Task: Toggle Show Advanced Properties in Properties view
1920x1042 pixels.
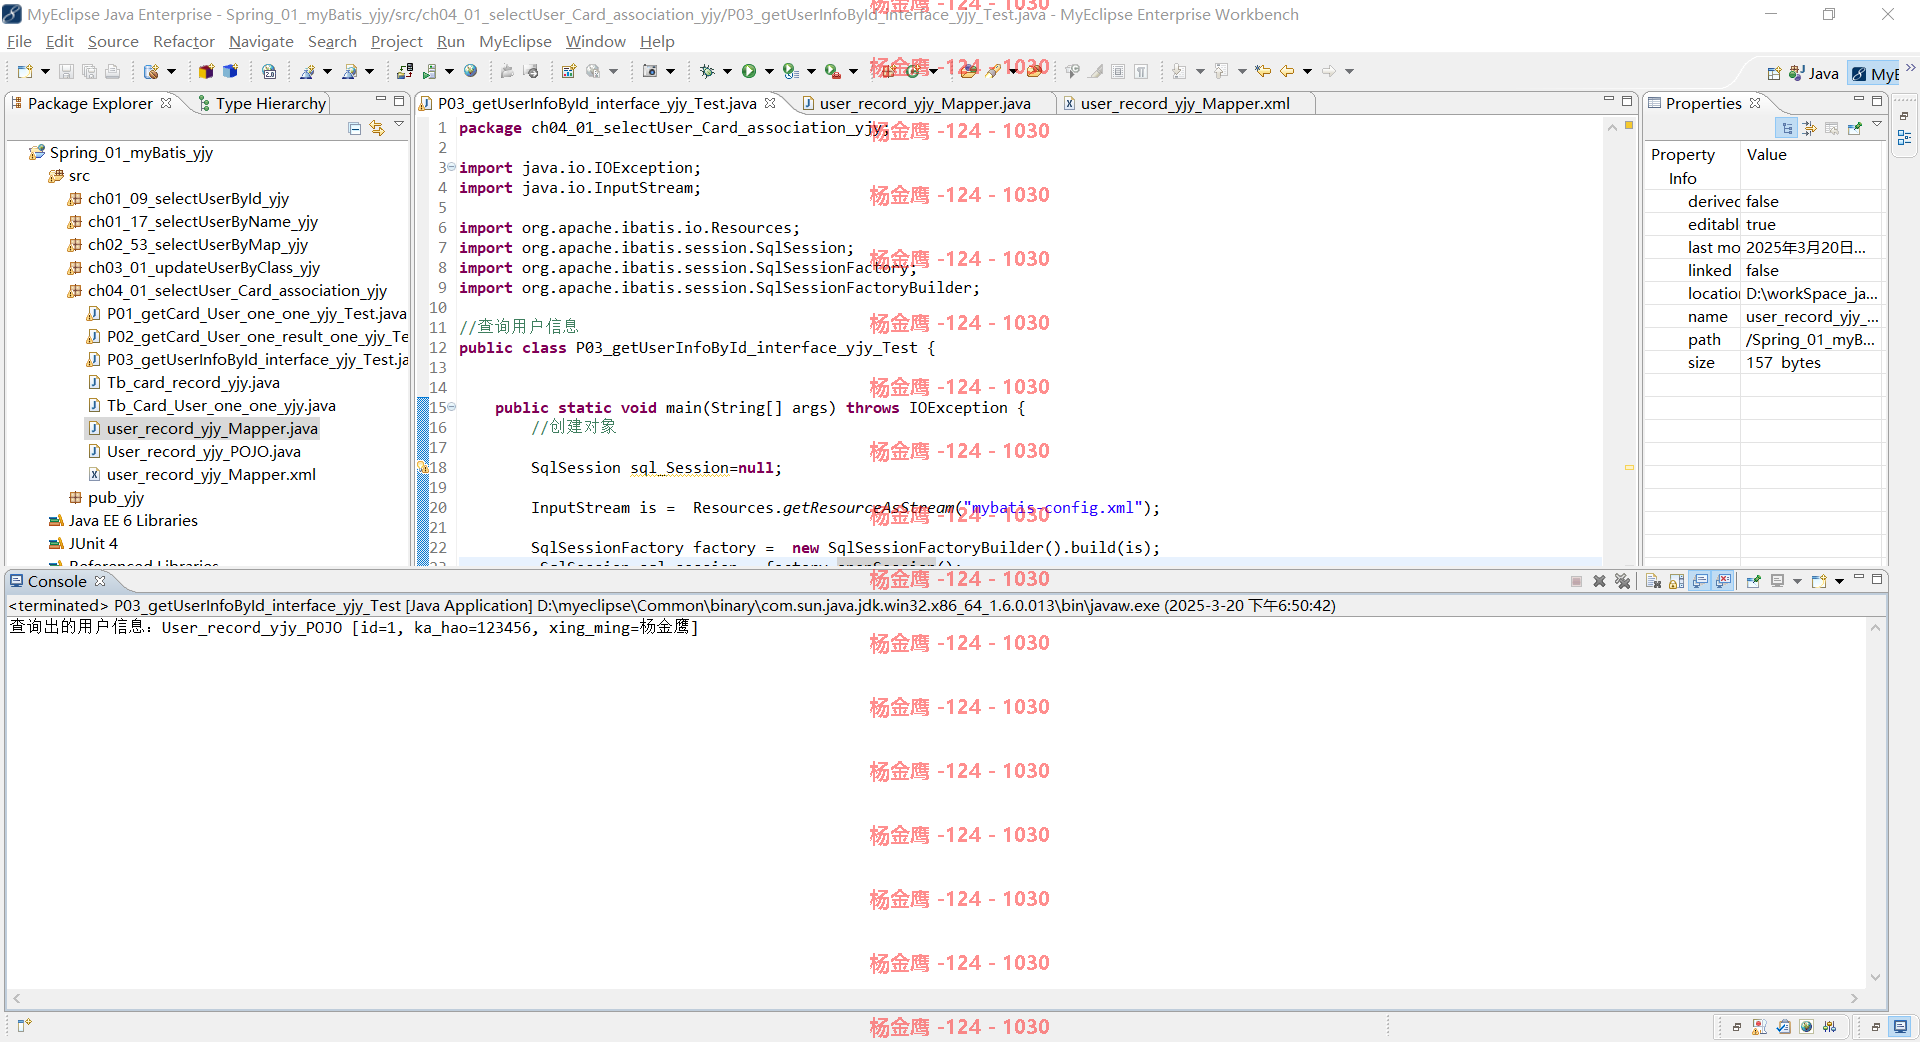Action: [x=1809, y=128]
